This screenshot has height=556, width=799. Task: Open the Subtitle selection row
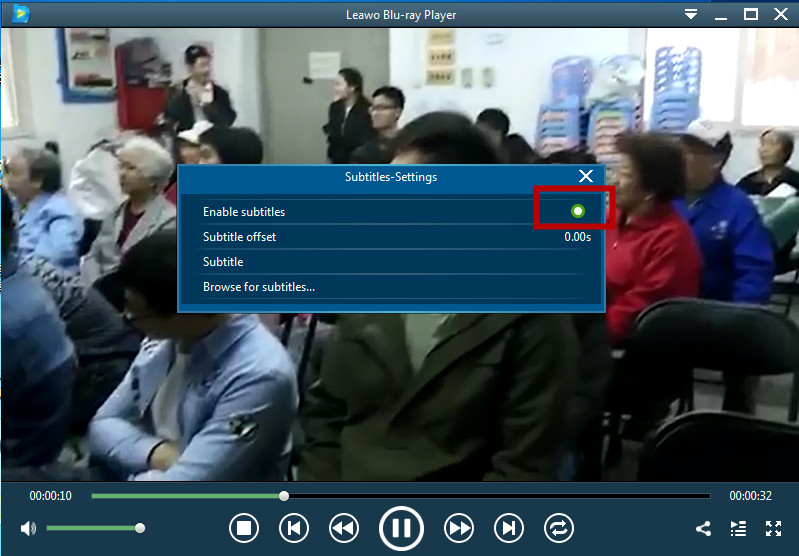tap(391, 262)
